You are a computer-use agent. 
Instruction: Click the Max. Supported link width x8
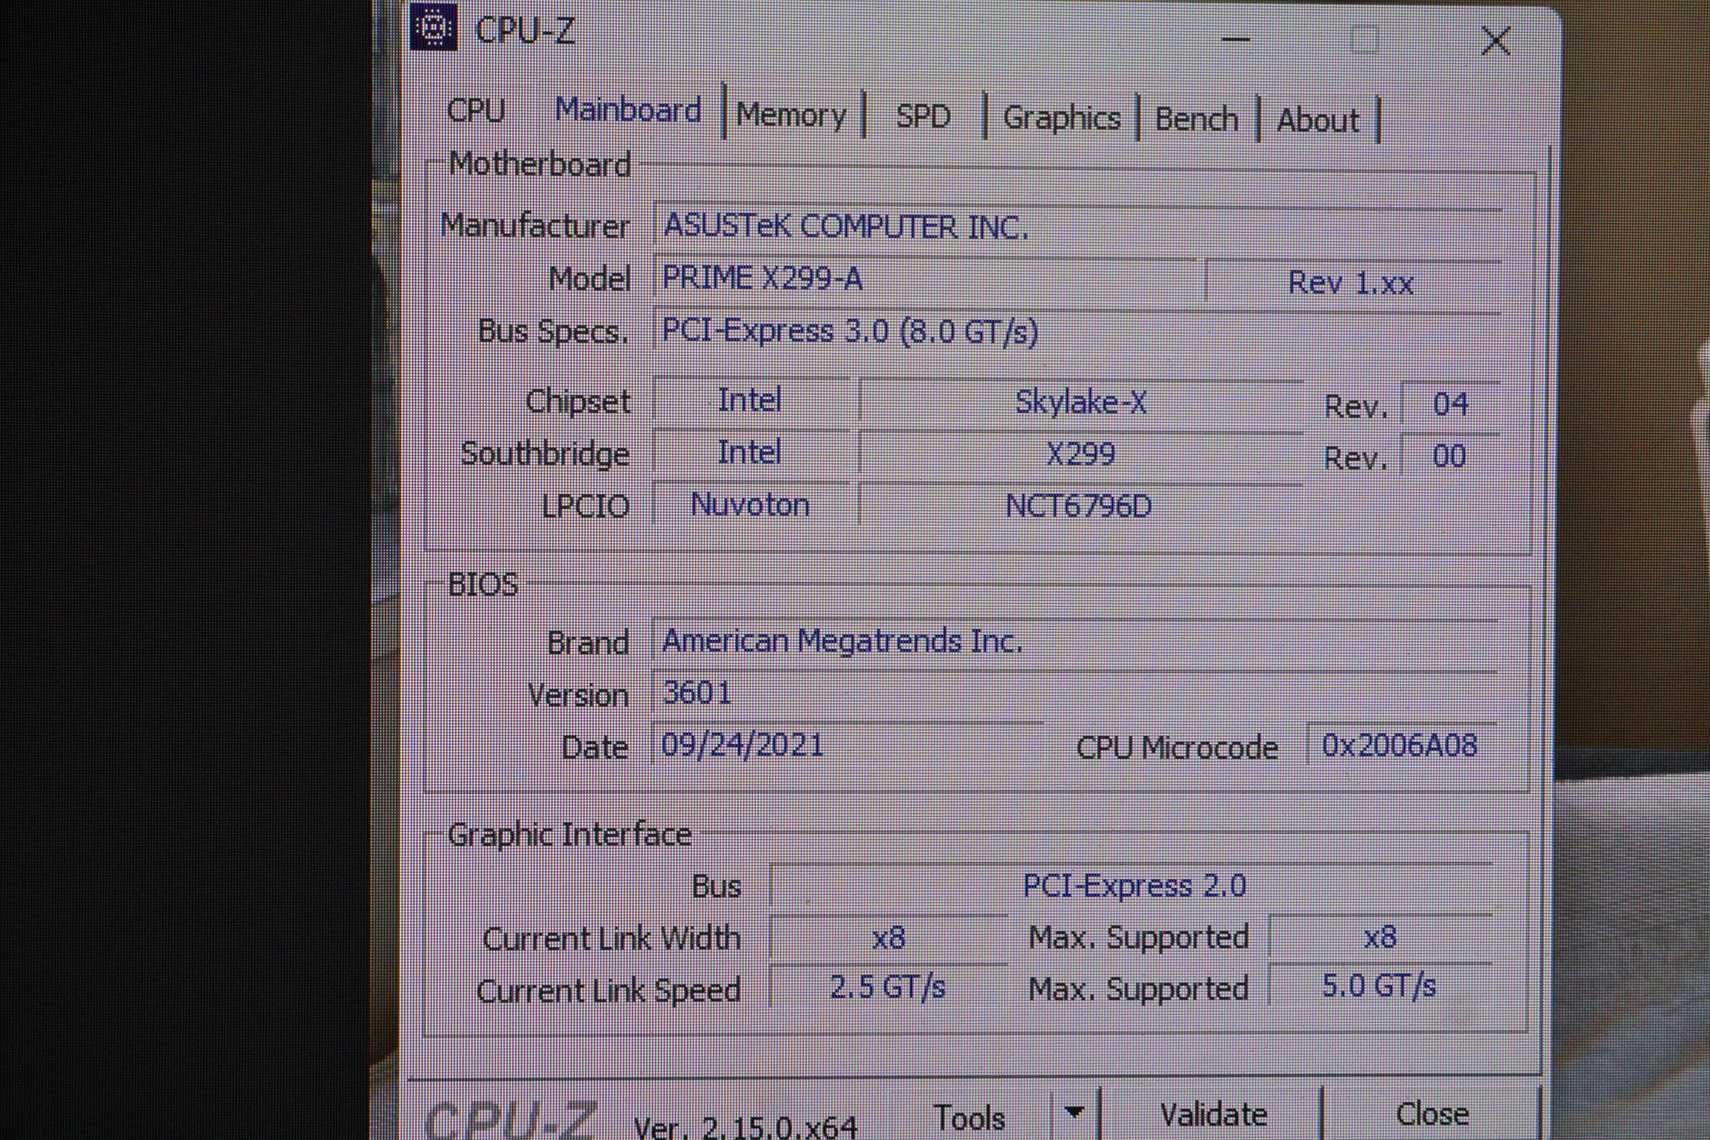(x=1380, y=937)
